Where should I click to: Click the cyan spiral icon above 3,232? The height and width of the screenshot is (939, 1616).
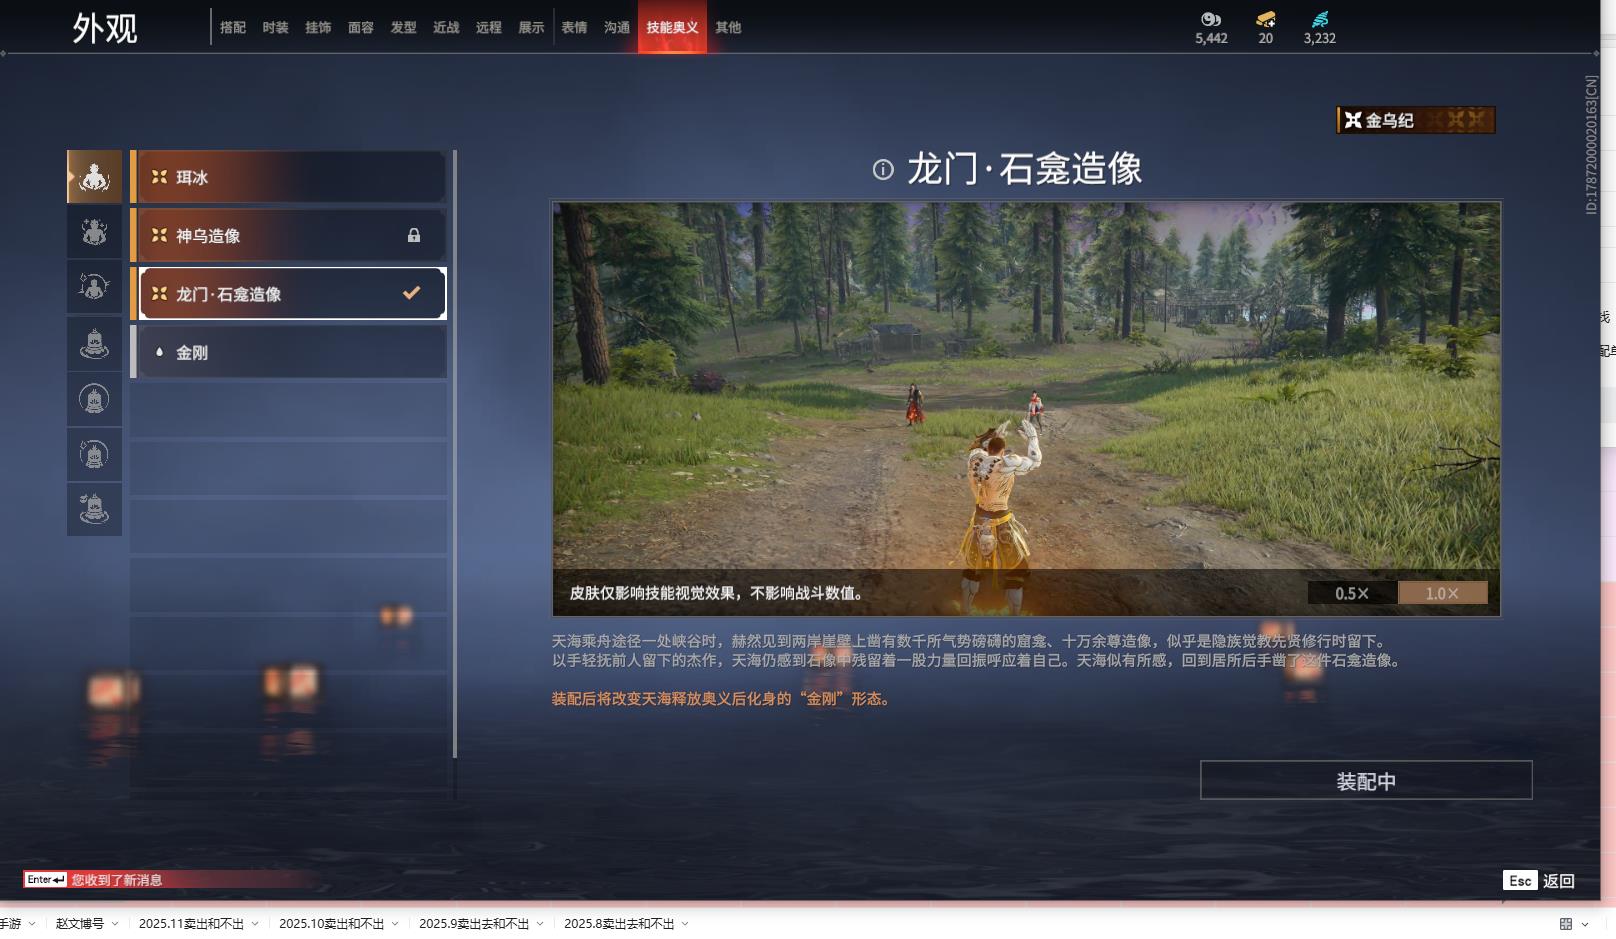1320,19
